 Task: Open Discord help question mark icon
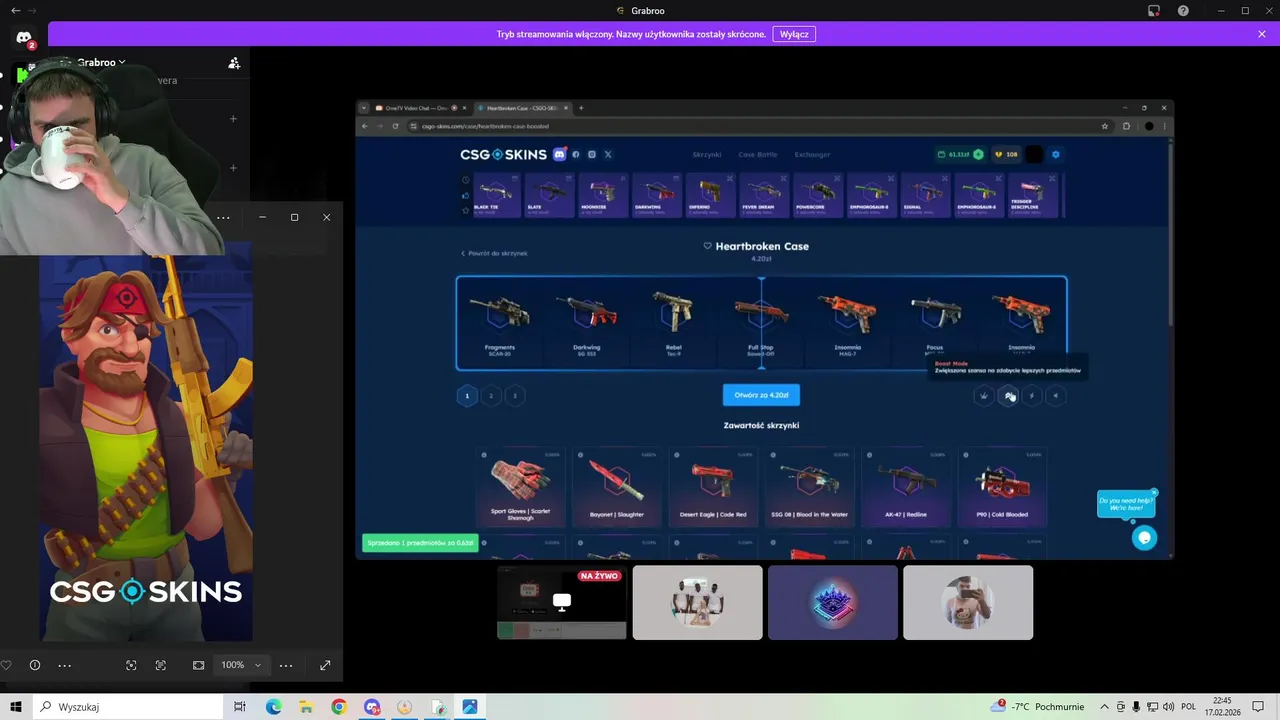[x=1184, y=11]
